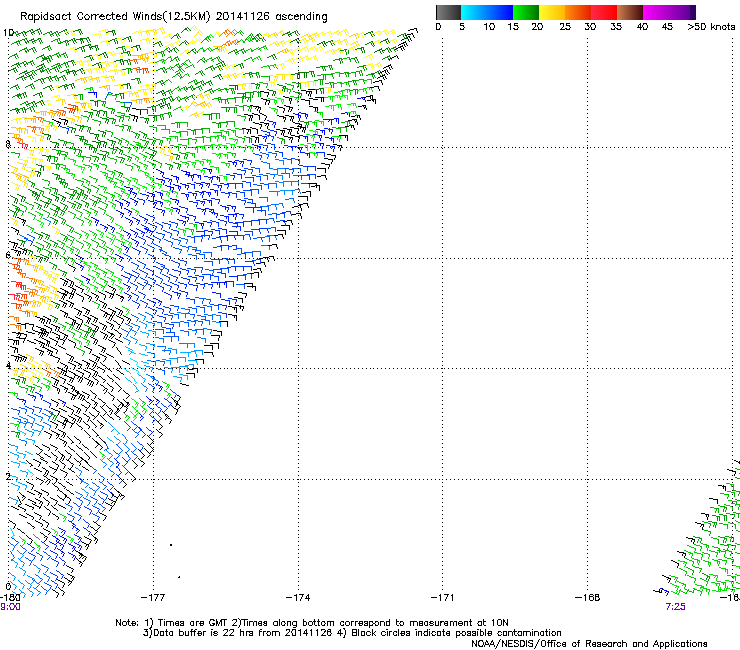Select the brown 35-40 knots color swatch
The width and height of the screenshot is (740, 650).
[x=630, y=12]
